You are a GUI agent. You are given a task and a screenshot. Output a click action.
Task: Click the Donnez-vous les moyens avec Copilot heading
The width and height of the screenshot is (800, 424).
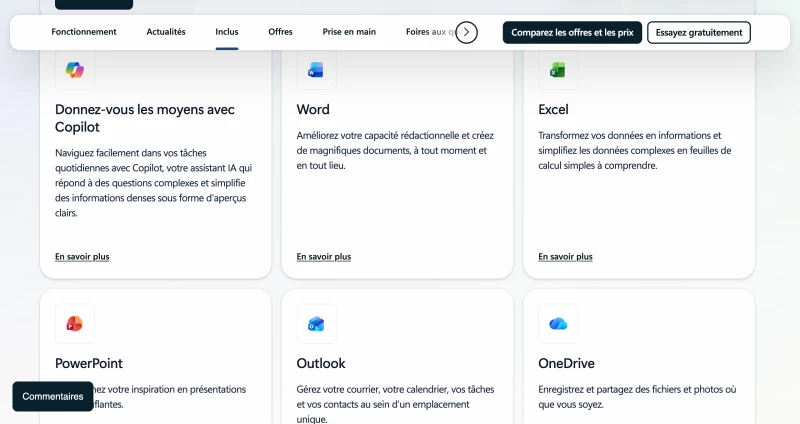pyautogui.click(x=145, y=118)
